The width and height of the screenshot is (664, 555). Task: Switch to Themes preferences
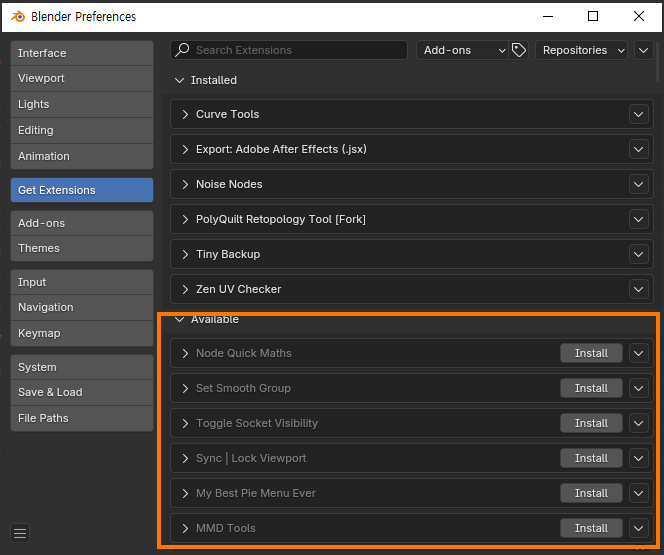(82, 248)
